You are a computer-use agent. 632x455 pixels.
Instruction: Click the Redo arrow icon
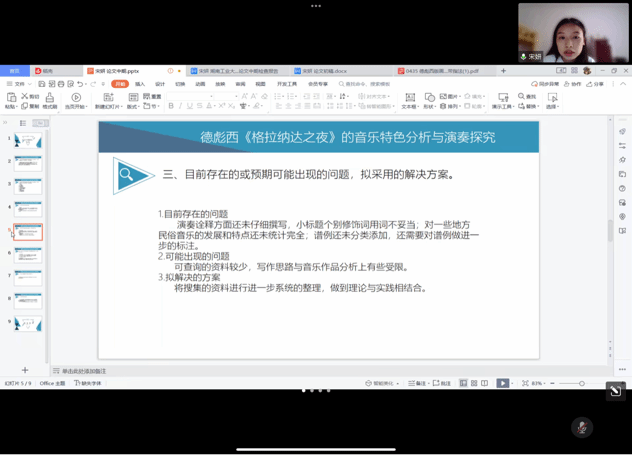93,84
